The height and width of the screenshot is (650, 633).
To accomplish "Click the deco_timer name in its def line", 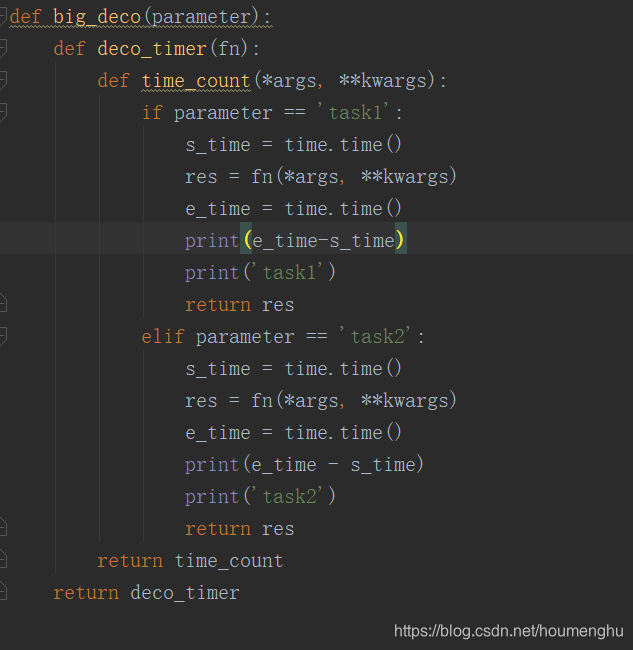I will [152, 49].
